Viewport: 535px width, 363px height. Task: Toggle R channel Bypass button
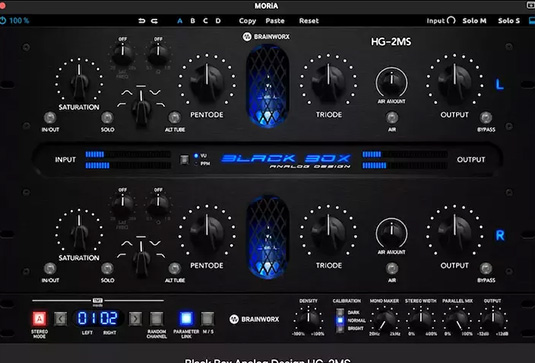pyautogui.click(x=486, y=268)
